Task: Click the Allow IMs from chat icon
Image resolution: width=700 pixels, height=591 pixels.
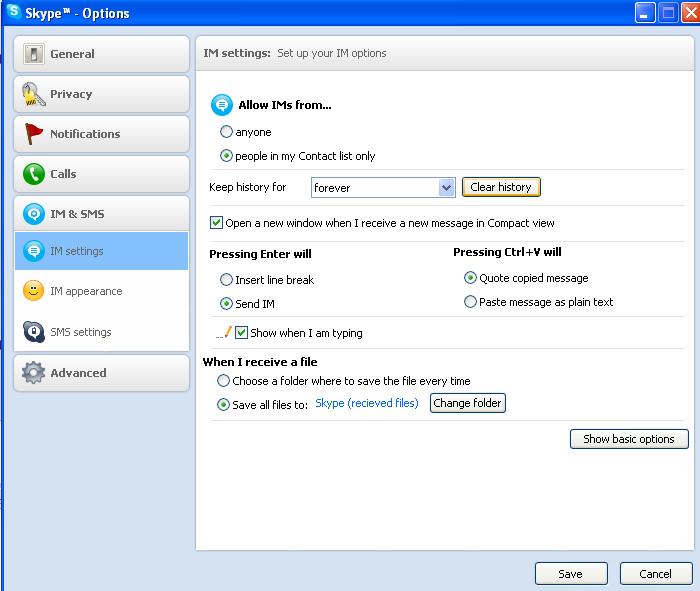Action: [221, 105]
